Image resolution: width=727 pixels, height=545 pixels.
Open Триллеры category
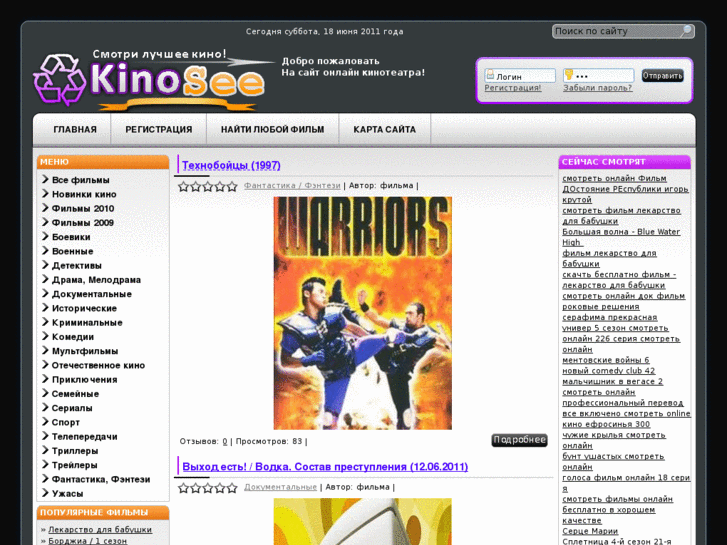[x=75, y=451]
